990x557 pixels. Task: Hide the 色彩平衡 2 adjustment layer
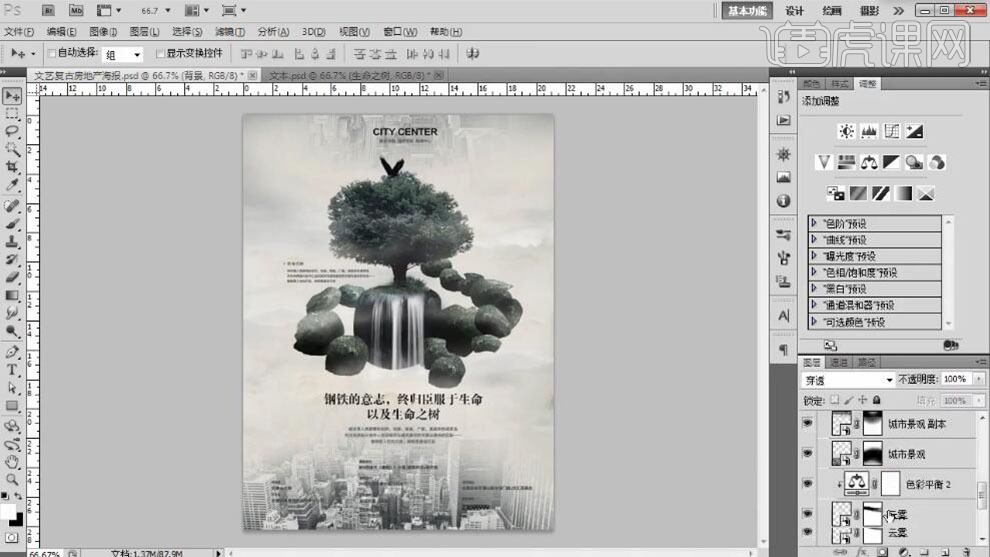pyautogui.click(x=807, y=484)
